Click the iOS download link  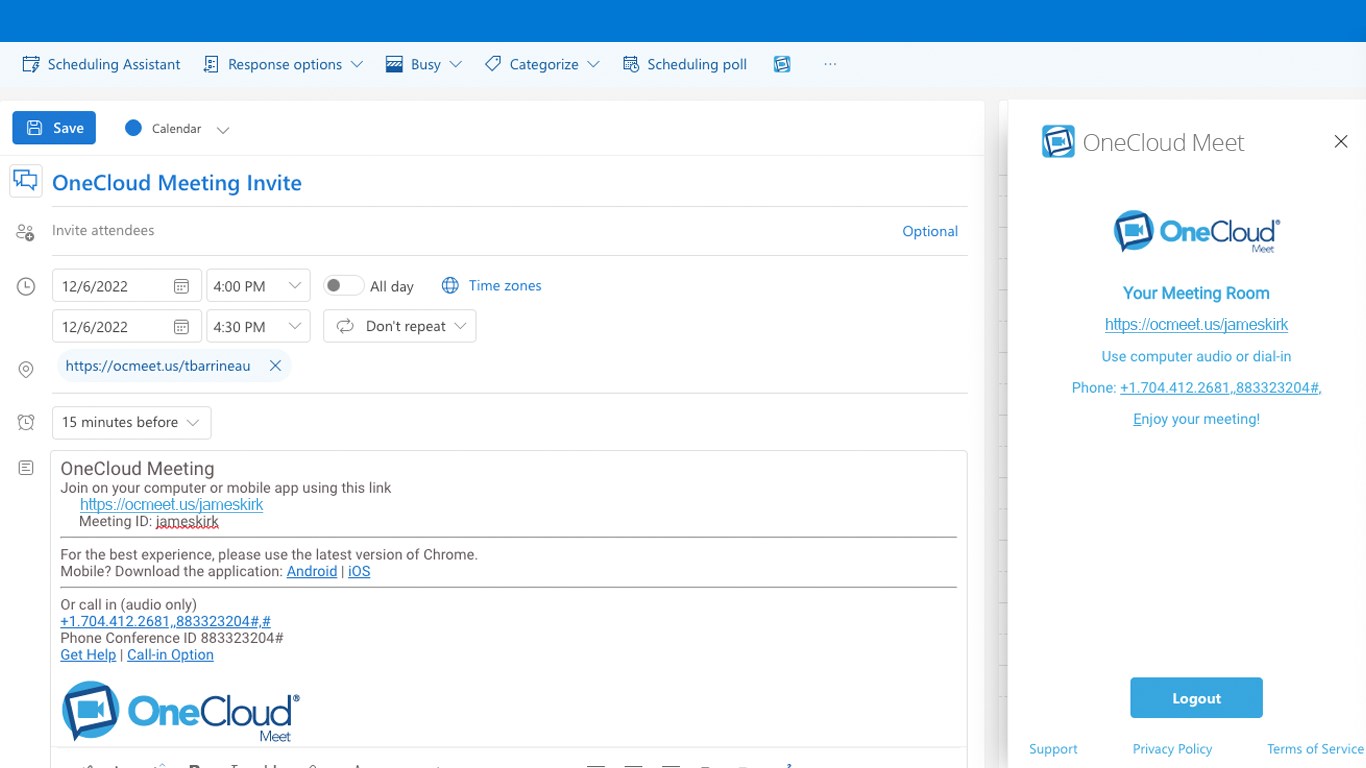pos(359,571)
